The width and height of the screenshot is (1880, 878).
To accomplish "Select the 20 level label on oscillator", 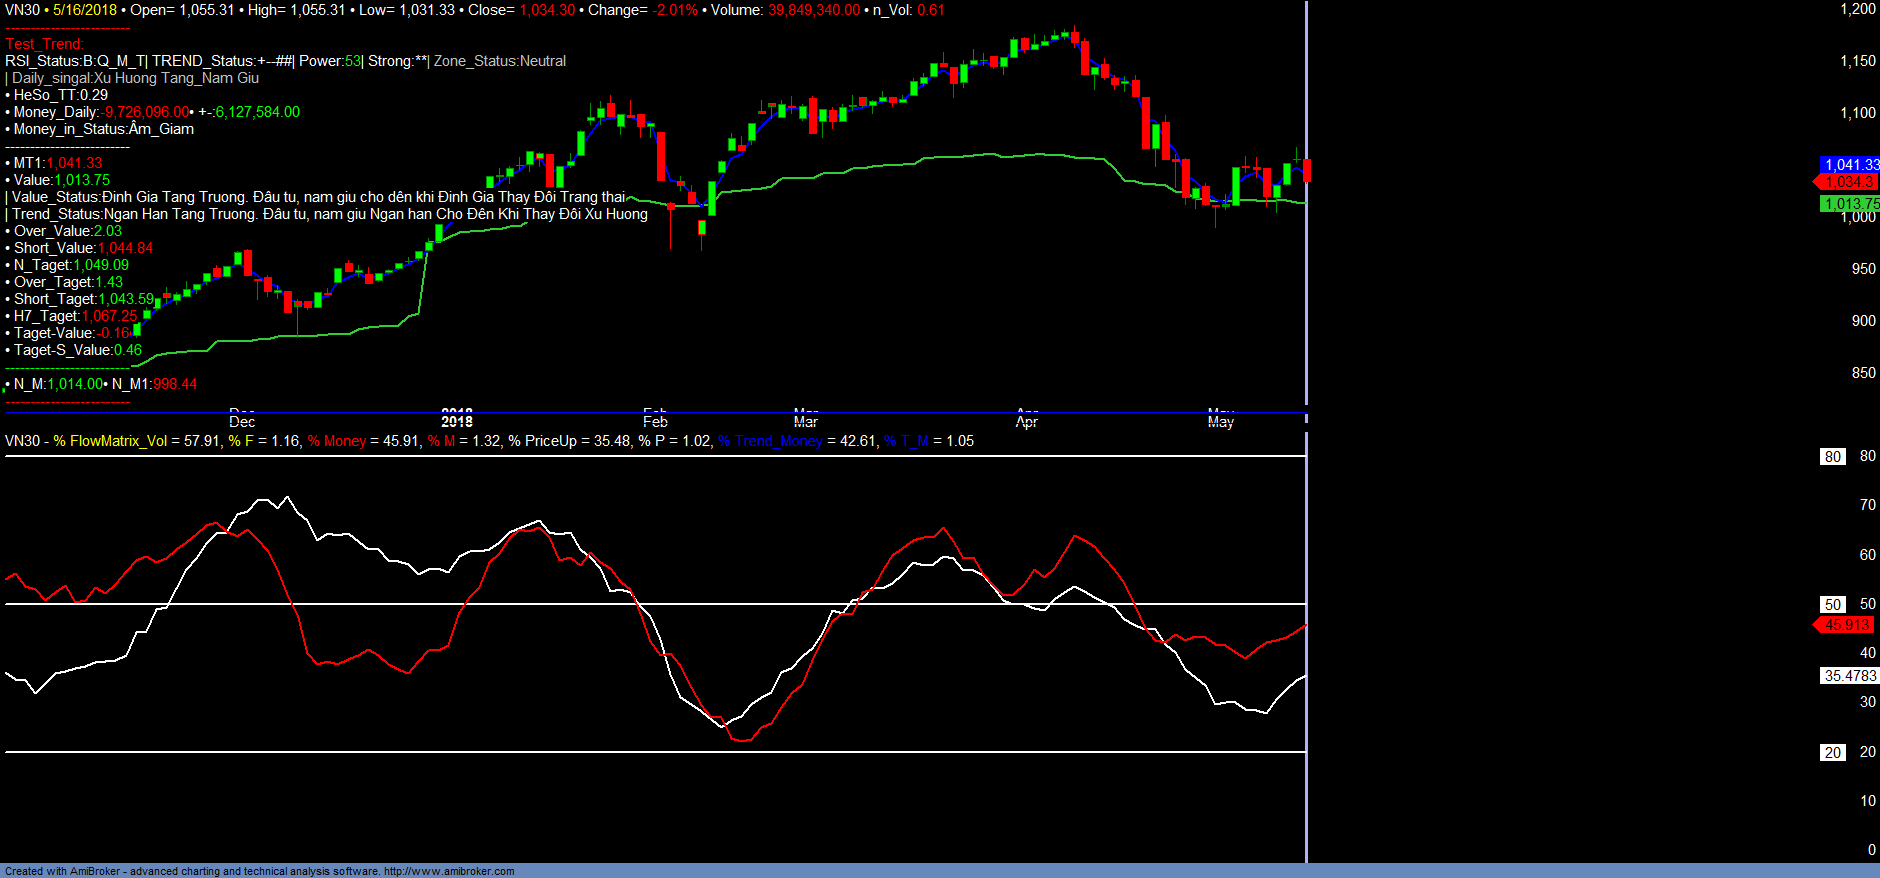I will [x=1832, y=753].
